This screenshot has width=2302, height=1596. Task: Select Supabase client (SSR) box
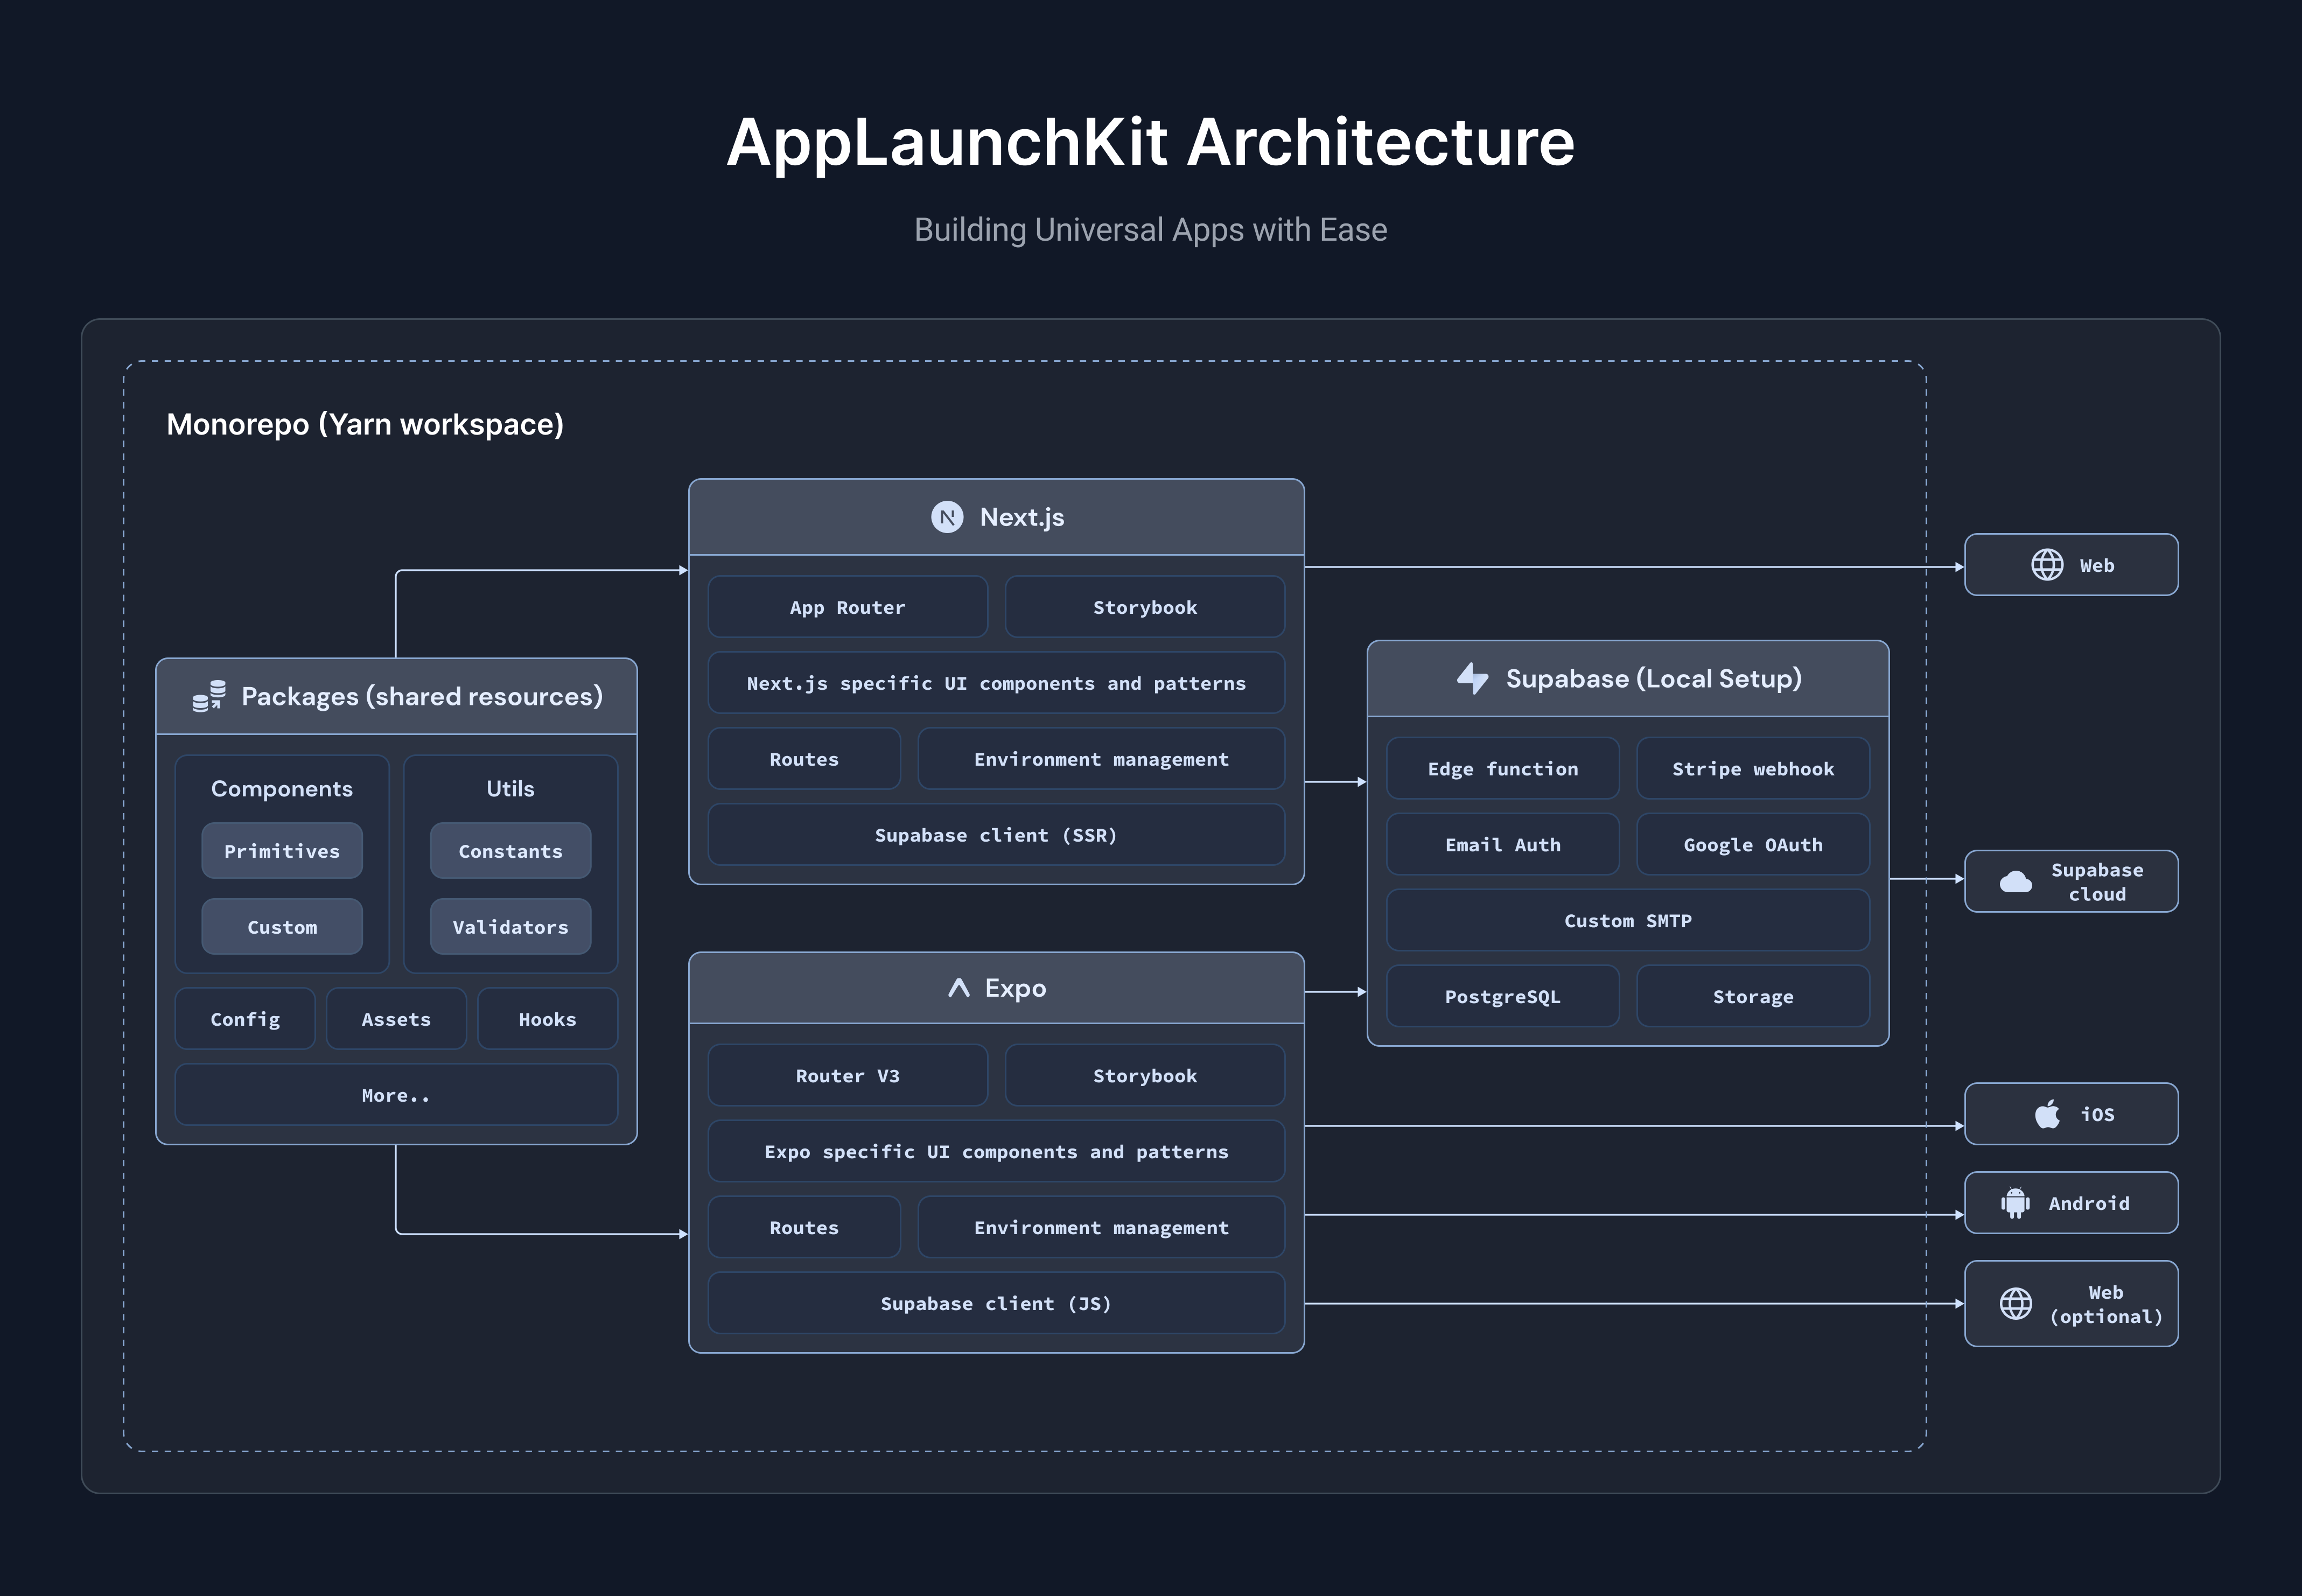[x=996, y=835]
